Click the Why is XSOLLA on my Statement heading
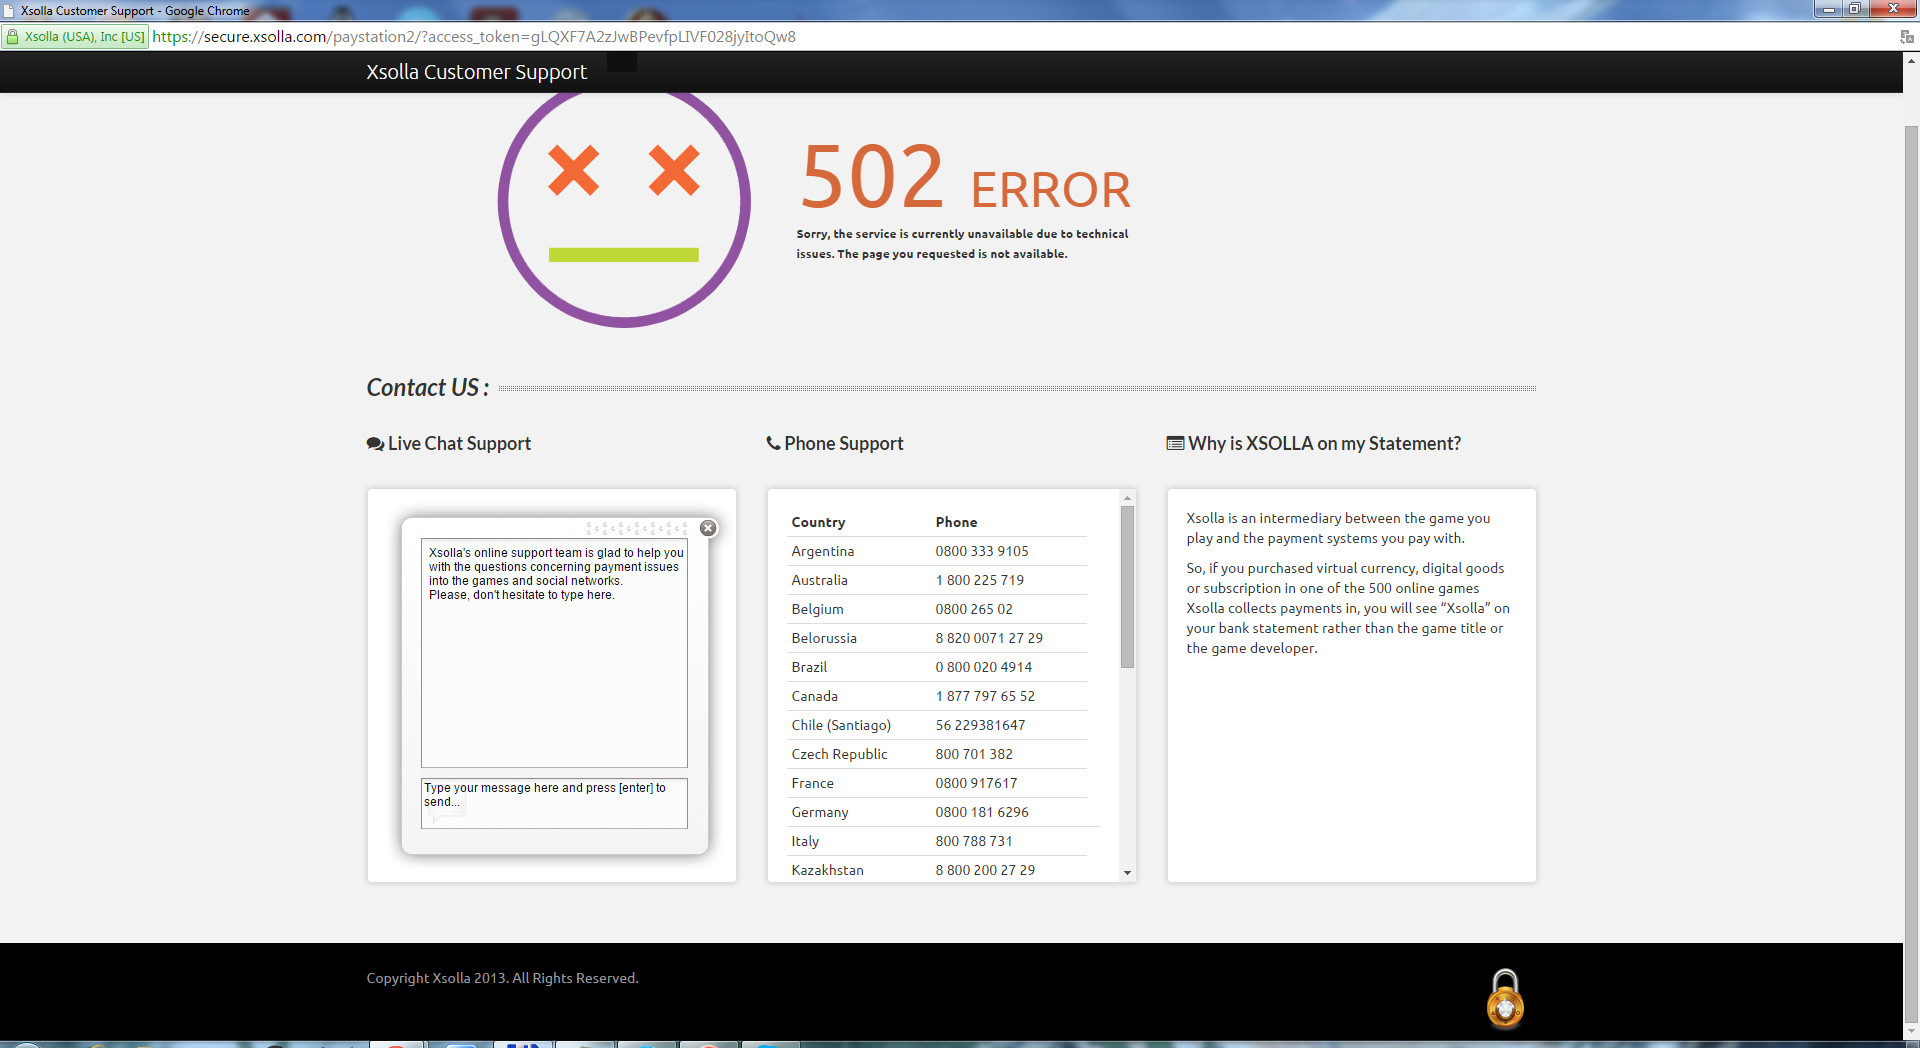 coord(1324,443)
